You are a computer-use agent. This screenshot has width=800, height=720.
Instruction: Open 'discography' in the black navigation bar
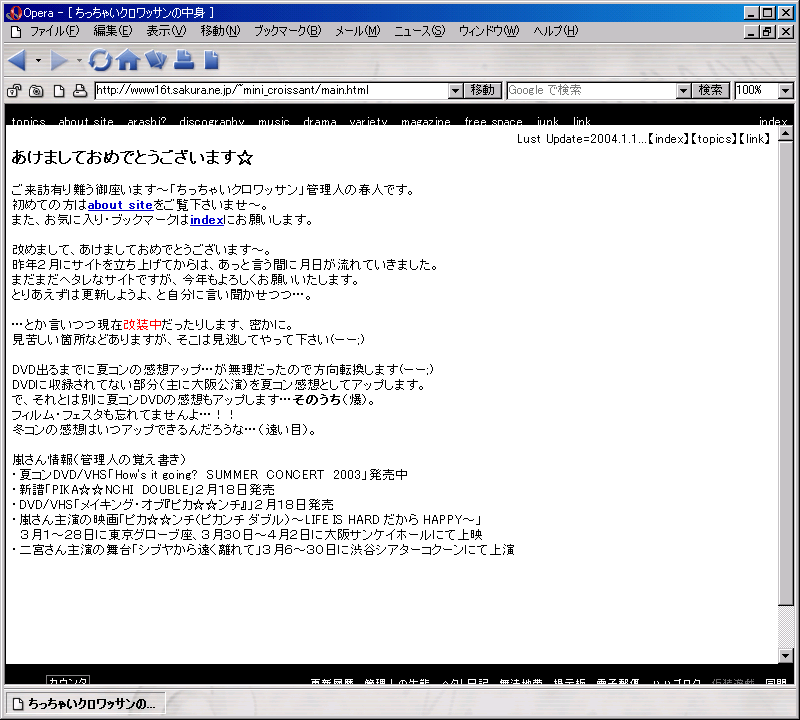click(x=212, y=121)
